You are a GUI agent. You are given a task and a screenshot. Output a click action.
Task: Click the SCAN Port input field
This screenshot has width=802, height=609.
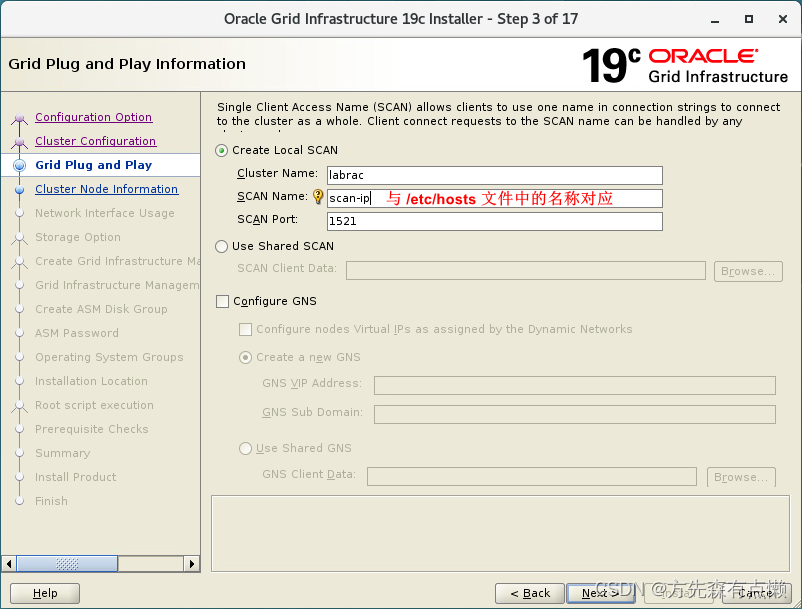(495, 221)
